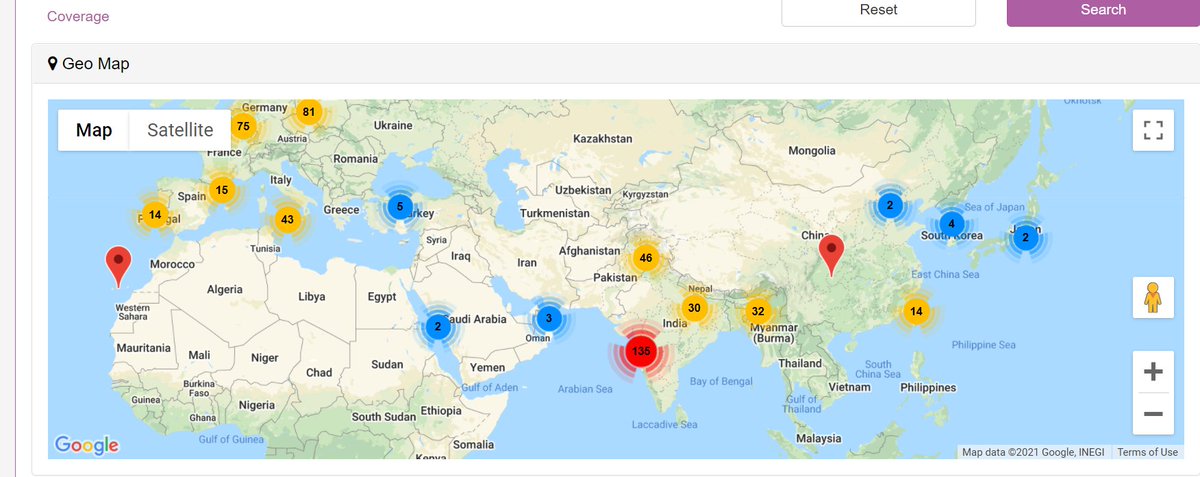Click the Nigeria country label
This screenshot has width=1200, height=477.
(x=257, y=405)
